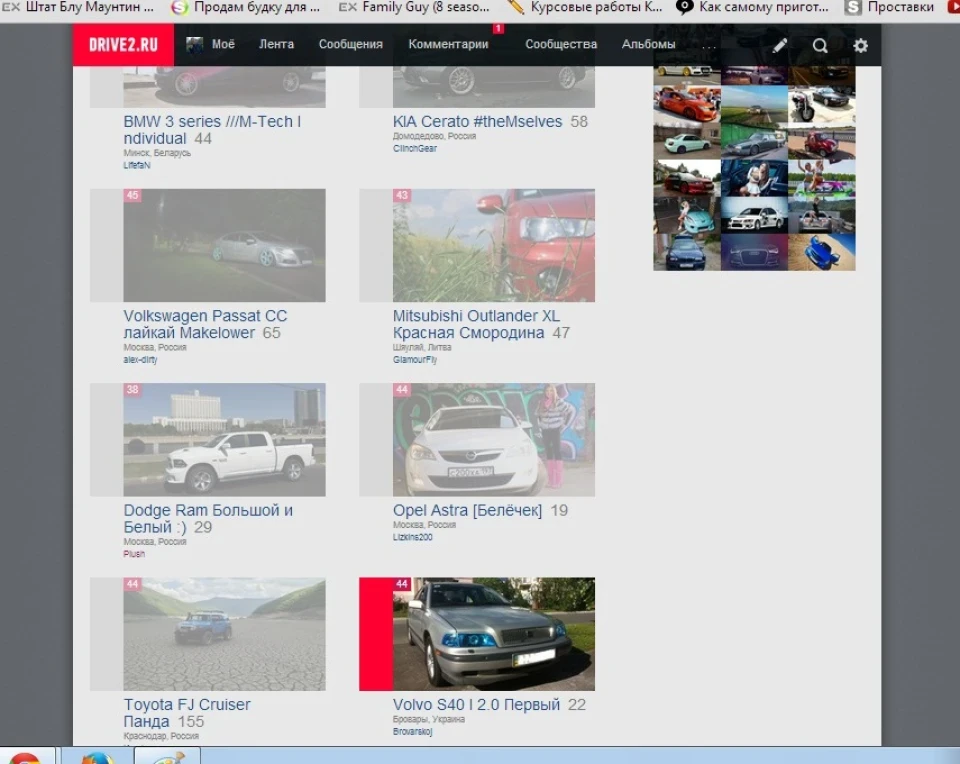Click Бровары, Украина location text

tap(429, 719)
